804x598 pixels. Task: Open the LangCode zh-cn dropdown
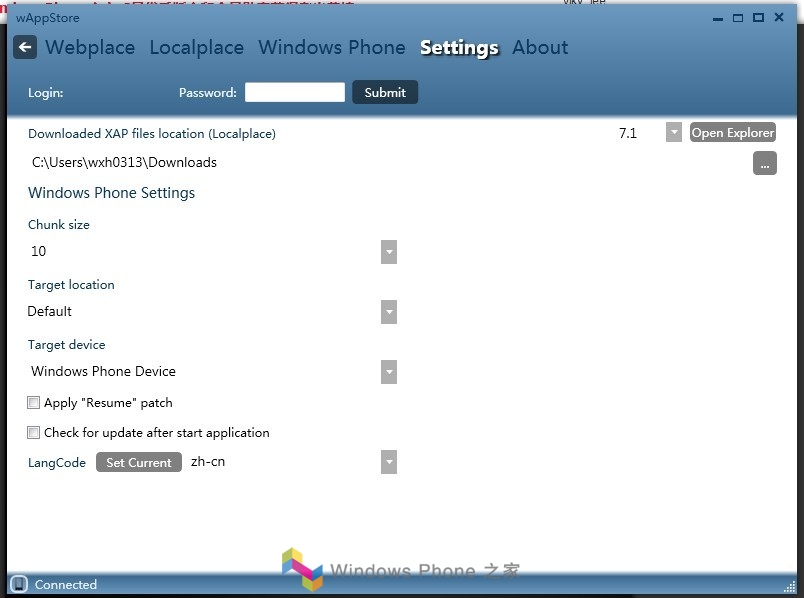click(389, 462)
